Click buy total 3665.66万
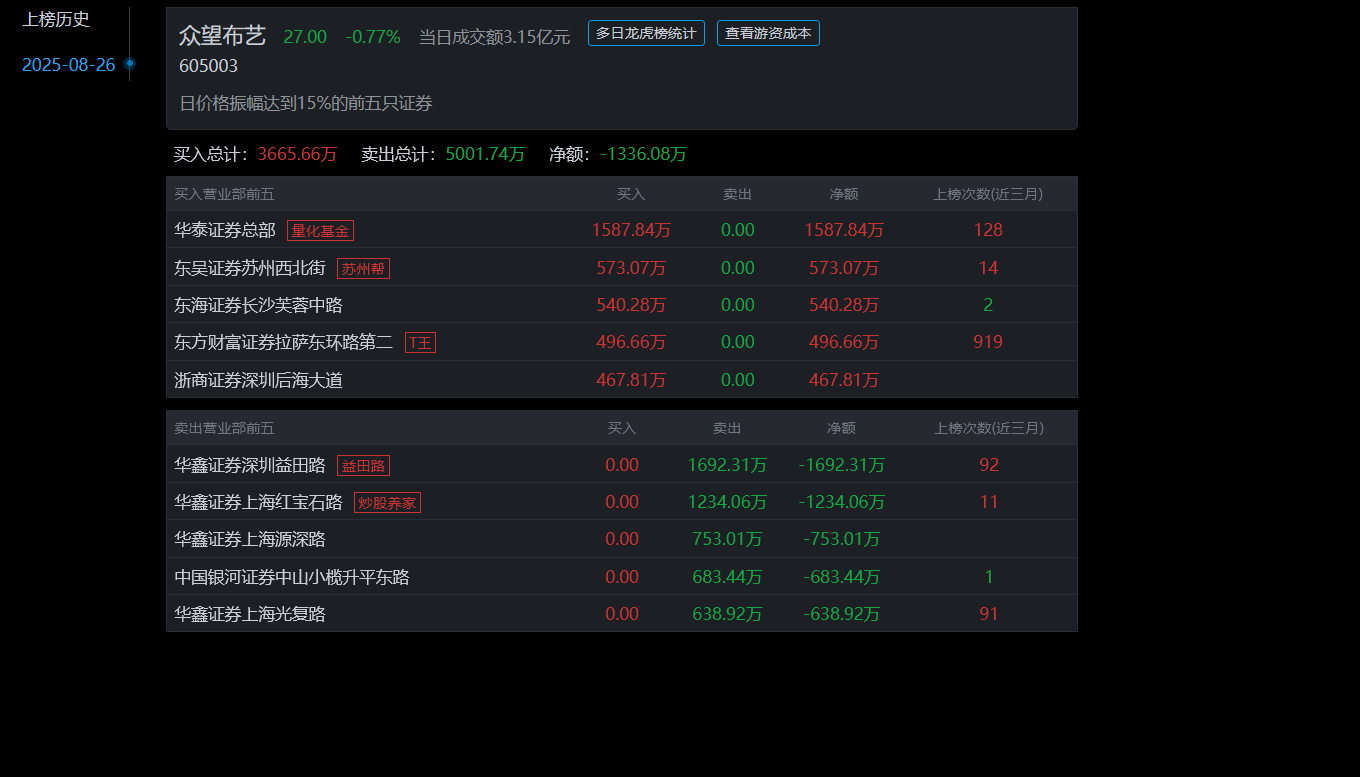Screen dimensions: 1360x777 point(297,154)
